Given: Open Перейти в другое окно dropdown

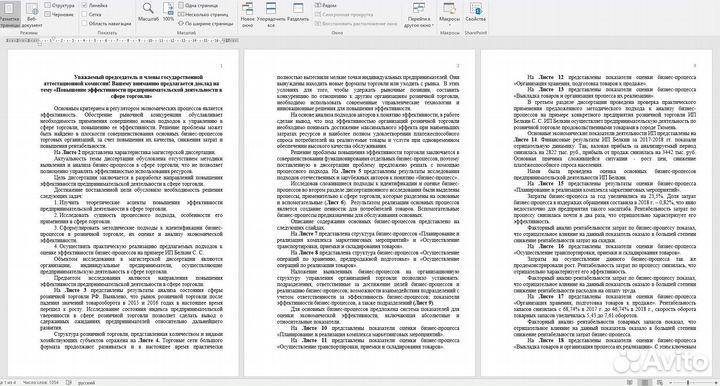Looking at the screenshot, I should click(x=418, y=15).
